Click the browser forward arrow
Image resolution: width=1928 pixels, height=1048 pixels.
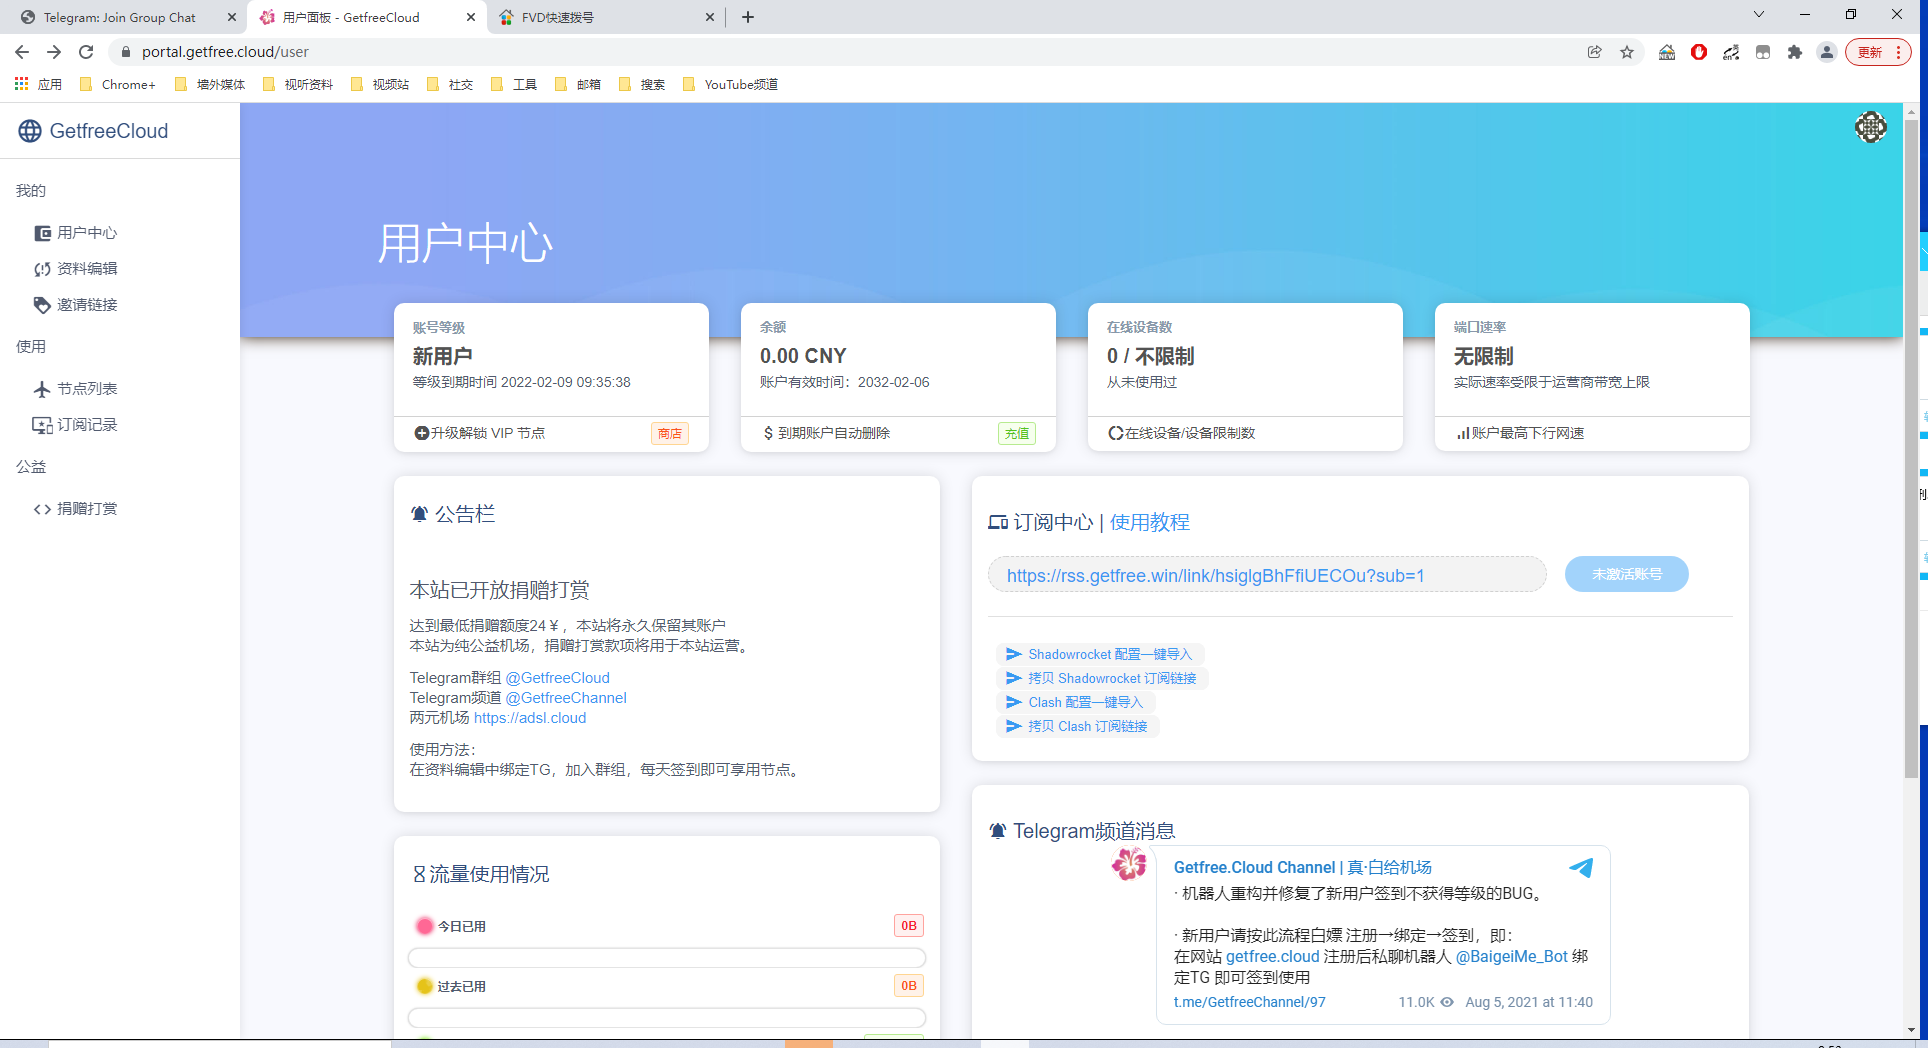click(54, 52)
